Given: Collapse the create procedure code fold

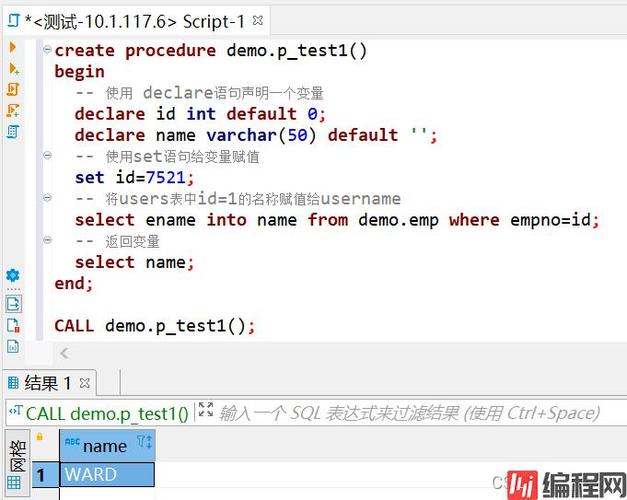Looking at the screenshot, I should tap(47, 49).
